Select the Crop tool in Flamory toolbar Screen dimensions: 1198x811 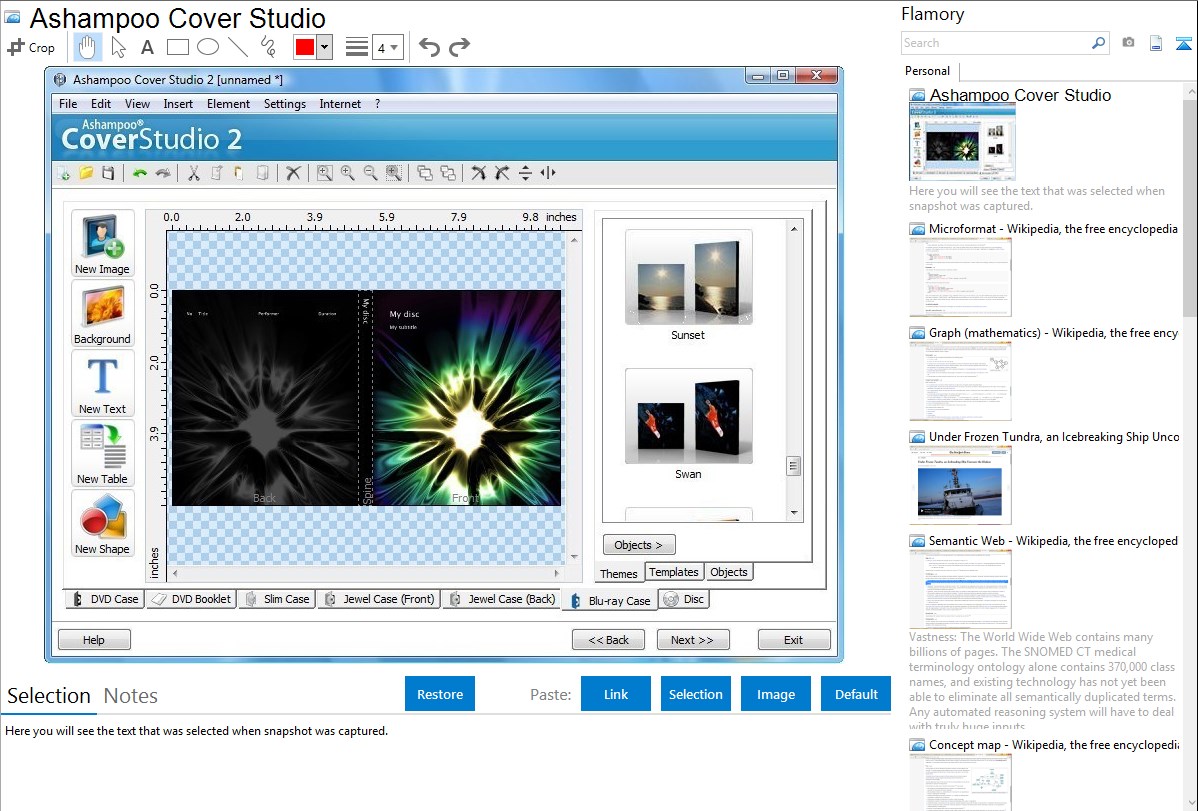[x=31, y=47]
